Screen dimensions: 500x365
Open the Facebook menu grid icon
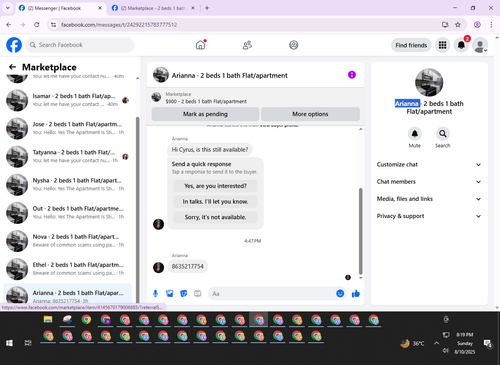pos(442,45)
